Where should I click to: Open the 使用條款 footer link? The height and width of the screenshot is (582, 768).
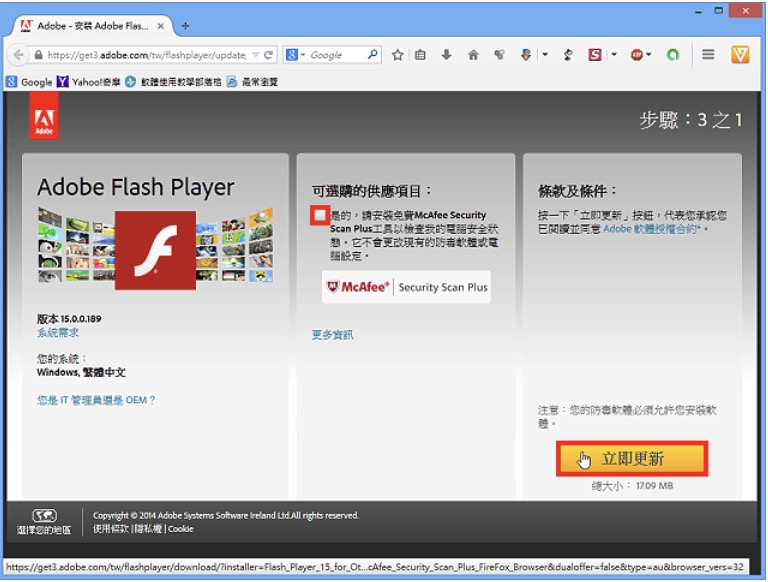pos(112,529)
